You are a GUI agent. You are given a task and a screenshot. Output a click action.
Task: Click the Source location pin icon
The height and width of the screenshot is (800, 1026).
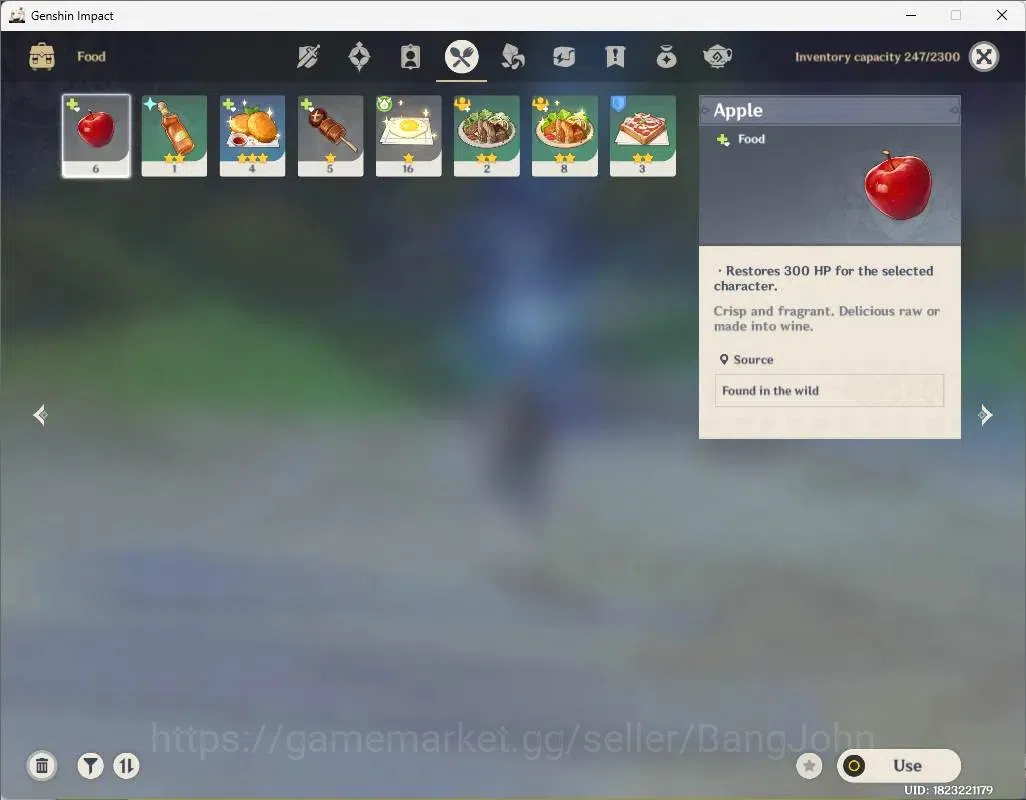(x=724, y=359)
